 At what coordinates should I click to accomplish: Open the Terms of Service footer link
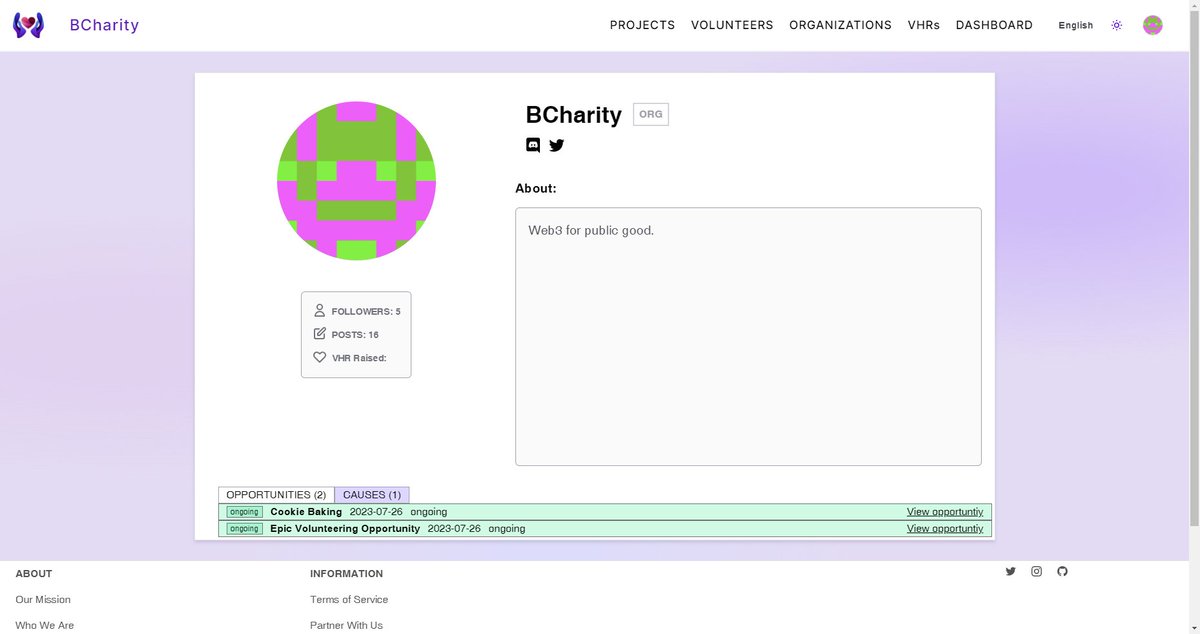(349, 599)
